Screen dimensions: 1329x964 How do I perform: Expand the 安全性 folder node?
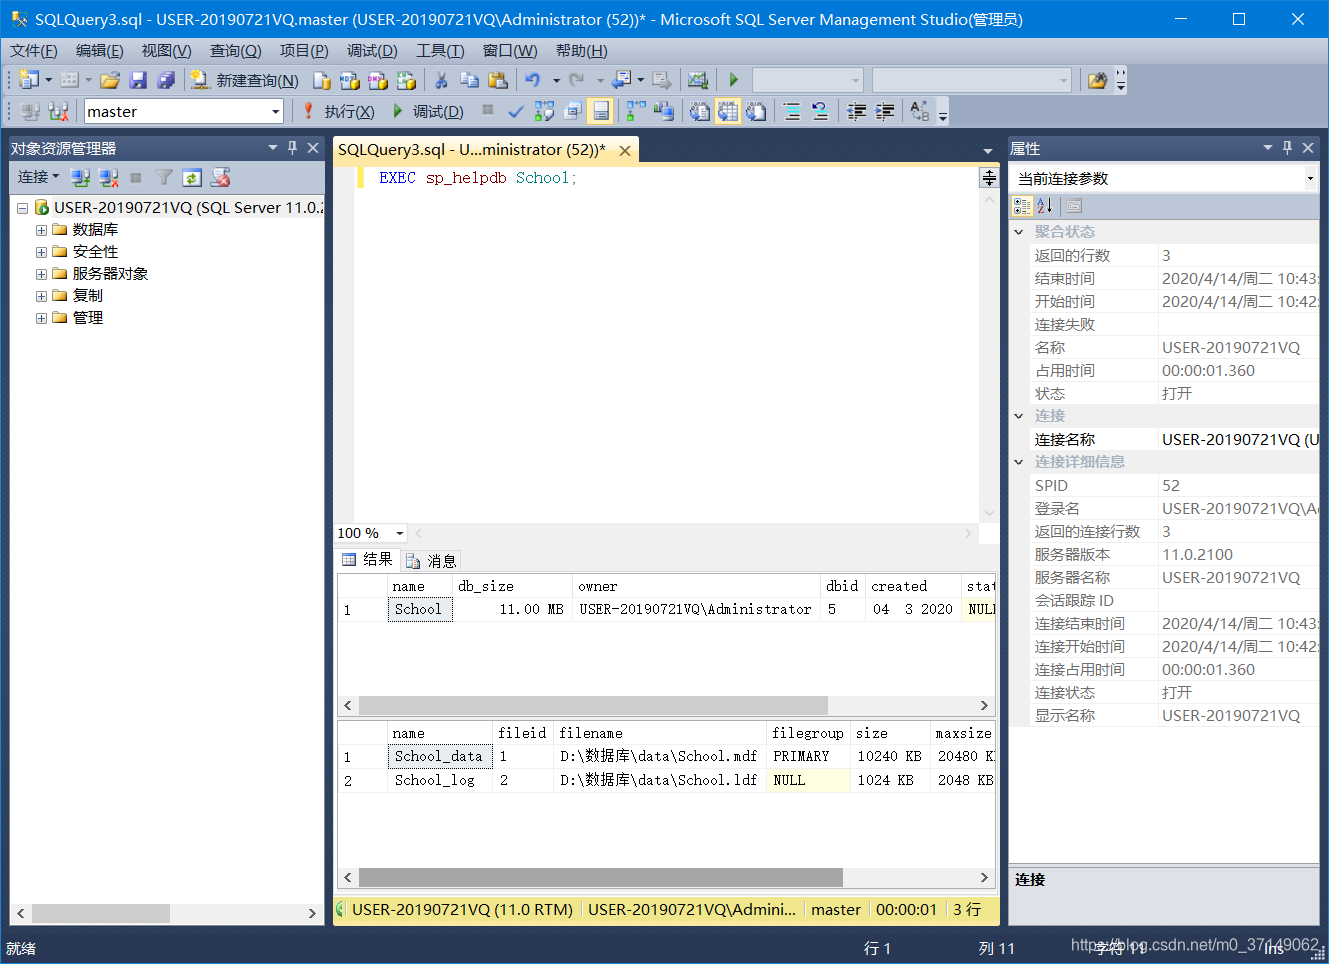[x=41, y=252]
